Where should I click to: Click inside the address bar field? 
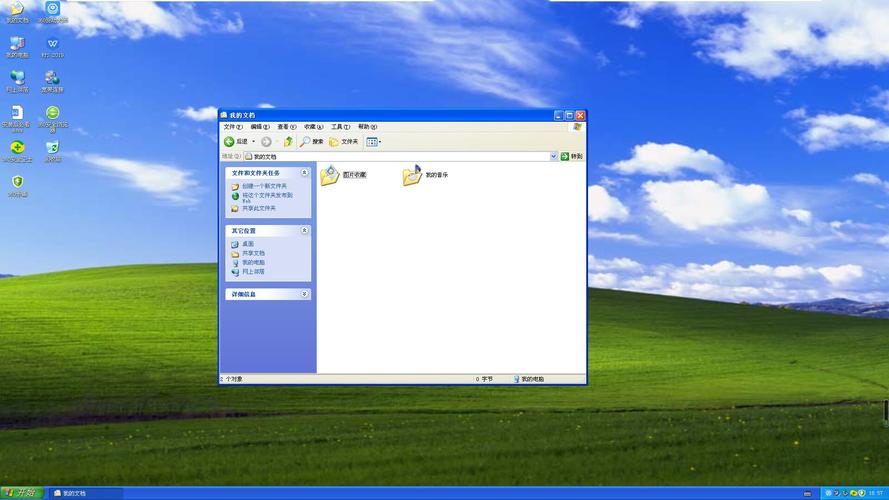pos(397,156)
